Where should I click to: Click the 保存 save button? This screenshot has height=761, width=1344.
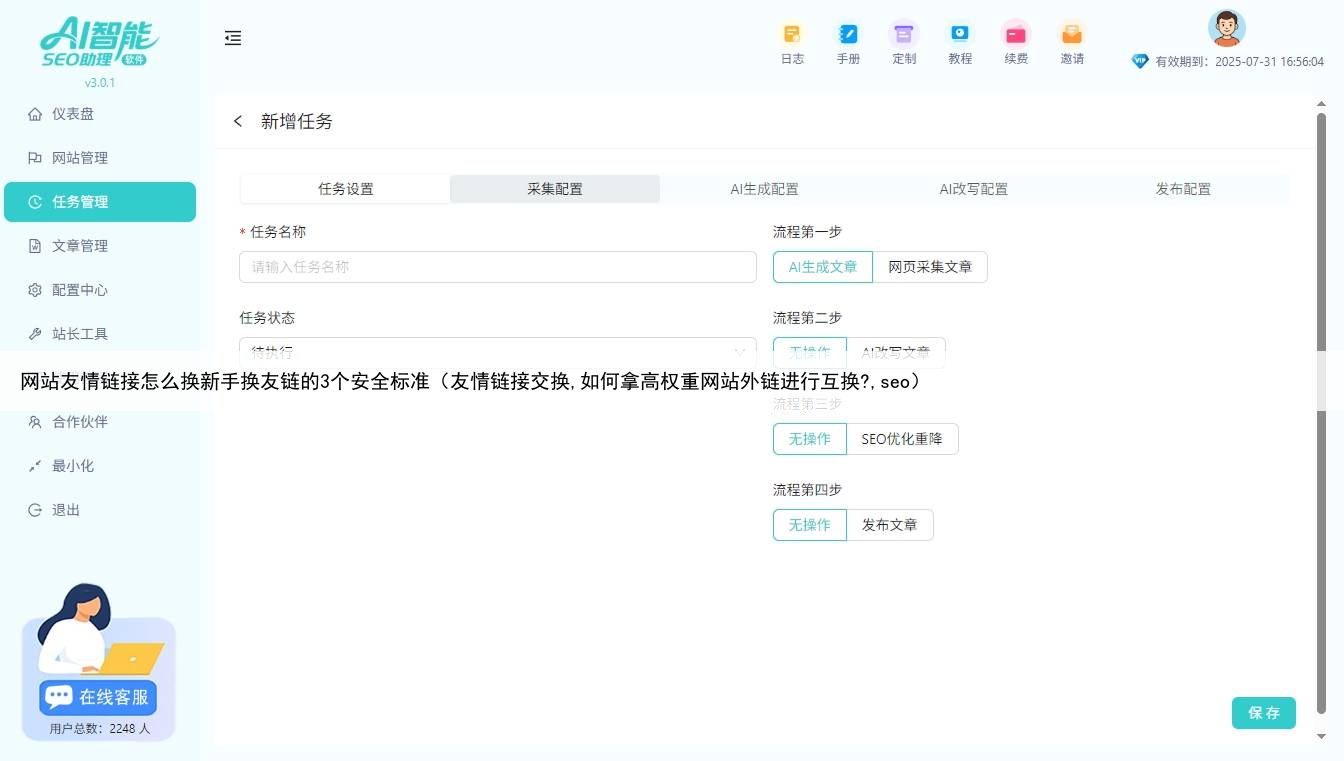tap(1263, 712)
